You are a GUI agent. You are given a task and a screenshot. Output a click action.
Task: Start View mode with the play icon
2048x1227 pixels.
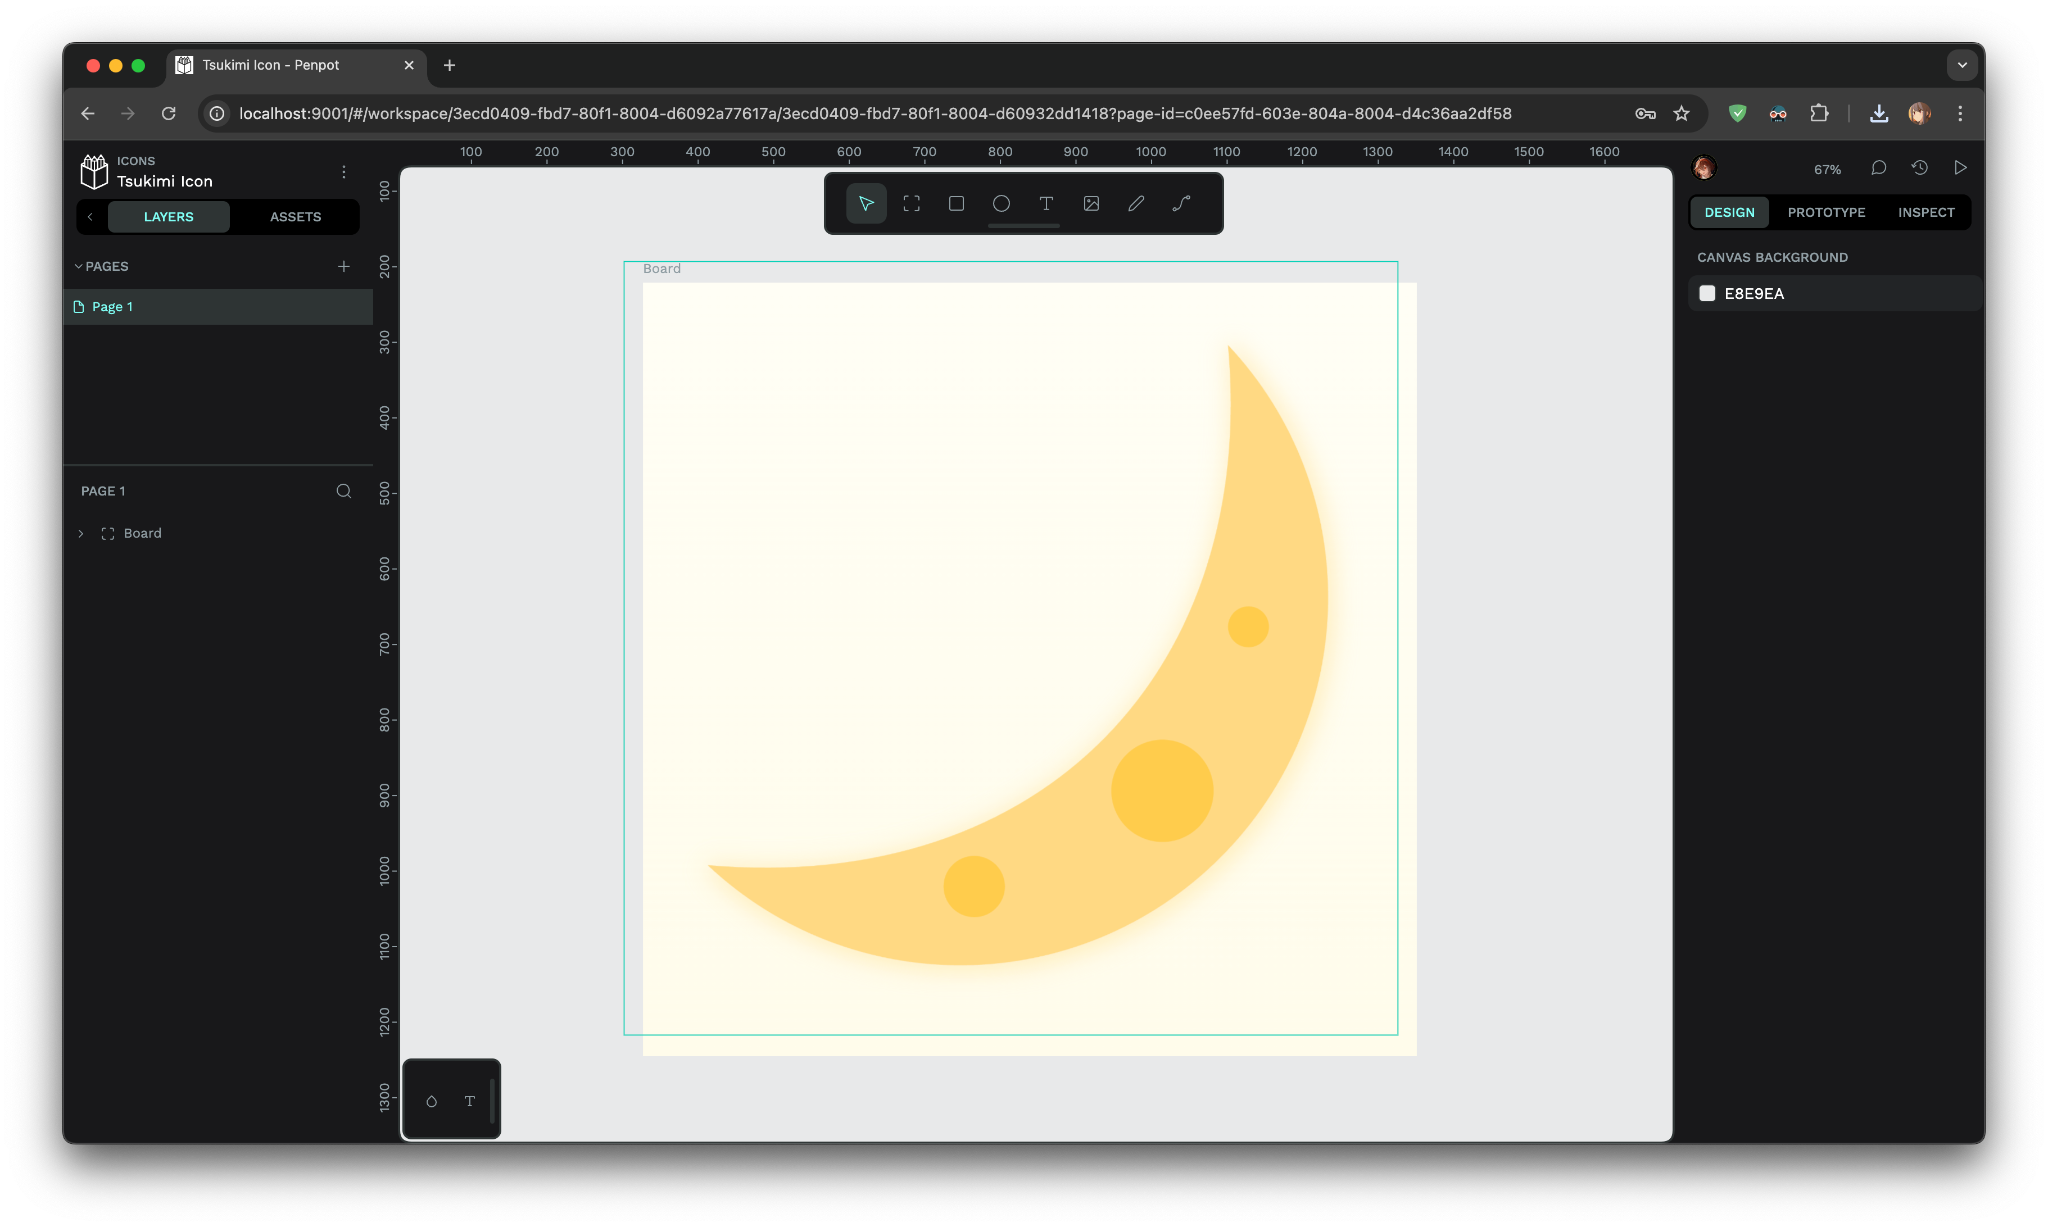1959,167
